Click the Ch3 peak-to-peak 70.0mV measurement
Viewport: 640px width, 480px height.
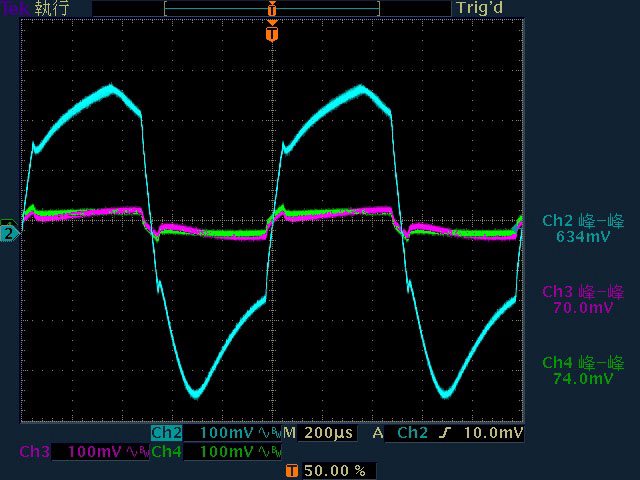click(x=582, y=300)
